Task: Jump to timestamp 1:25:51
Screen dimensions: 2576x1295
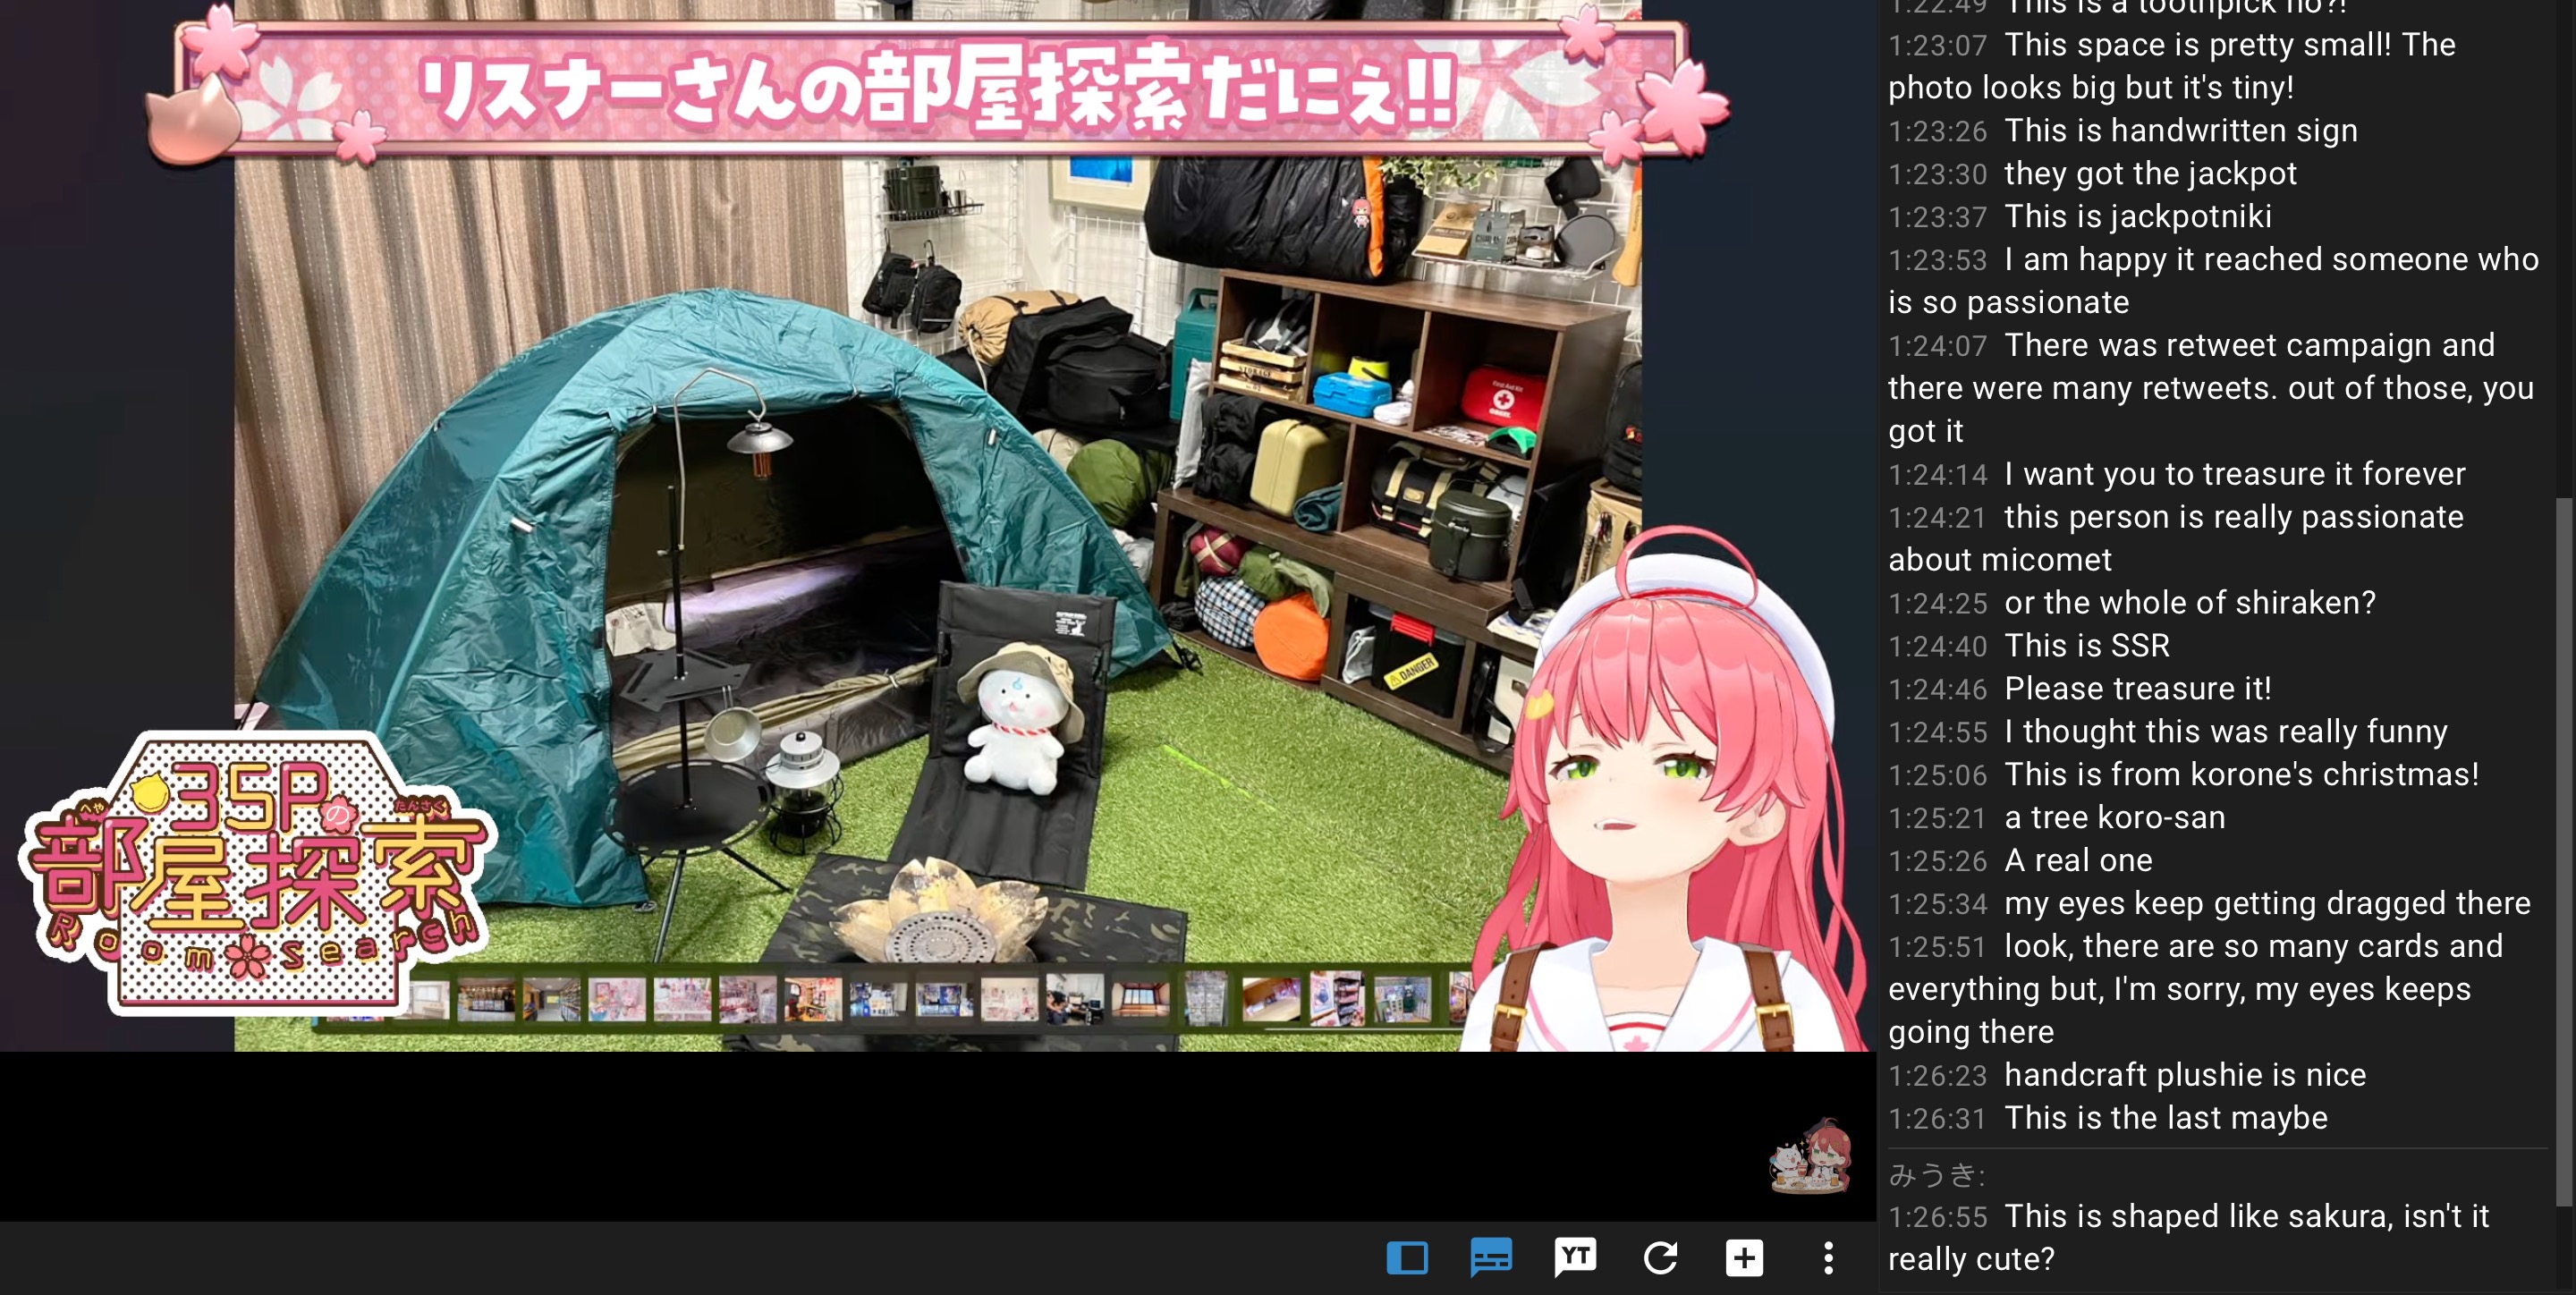Action: coord(1937,948)
